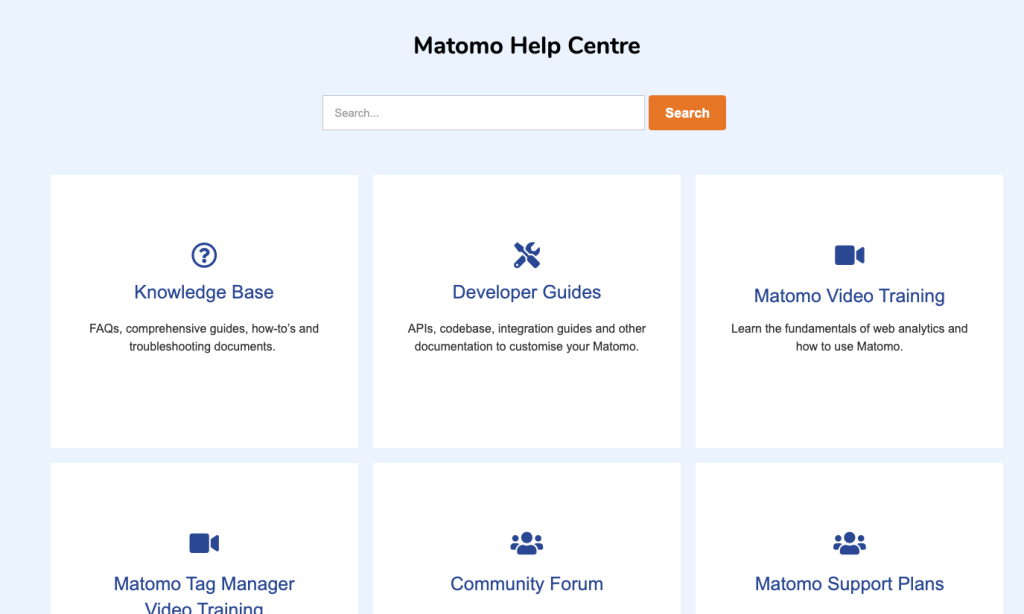This screenshot has width=1024, height=614.
Task: Click the Matomo Tag Manager Video Training card
Action: tap(204, 500)
